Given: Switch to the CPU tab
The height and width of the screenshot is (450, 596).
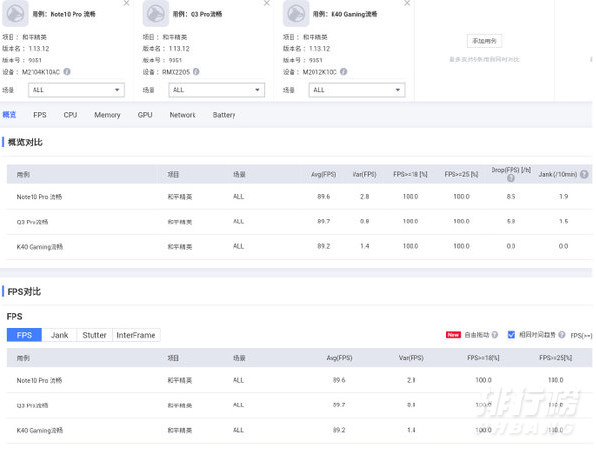Looking at the screenshot, I should pyautogui.click(x=70, y=115).
